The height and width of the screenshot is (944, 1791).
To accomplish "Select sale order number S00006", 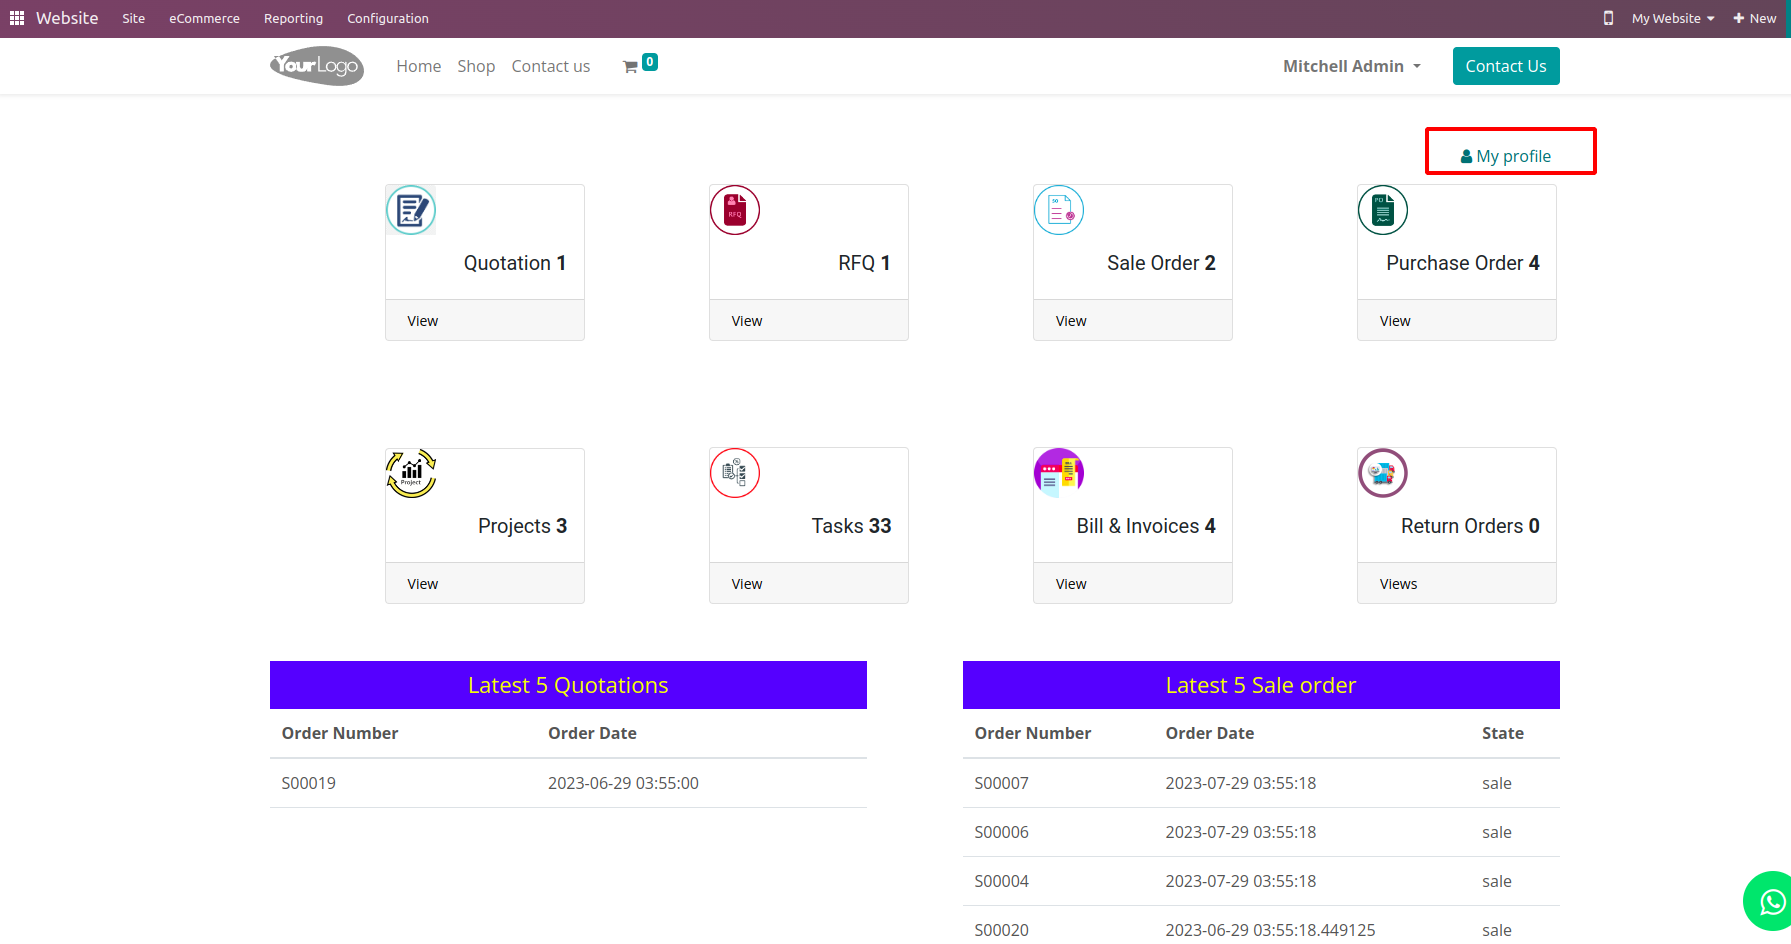I will (1002, 832).
